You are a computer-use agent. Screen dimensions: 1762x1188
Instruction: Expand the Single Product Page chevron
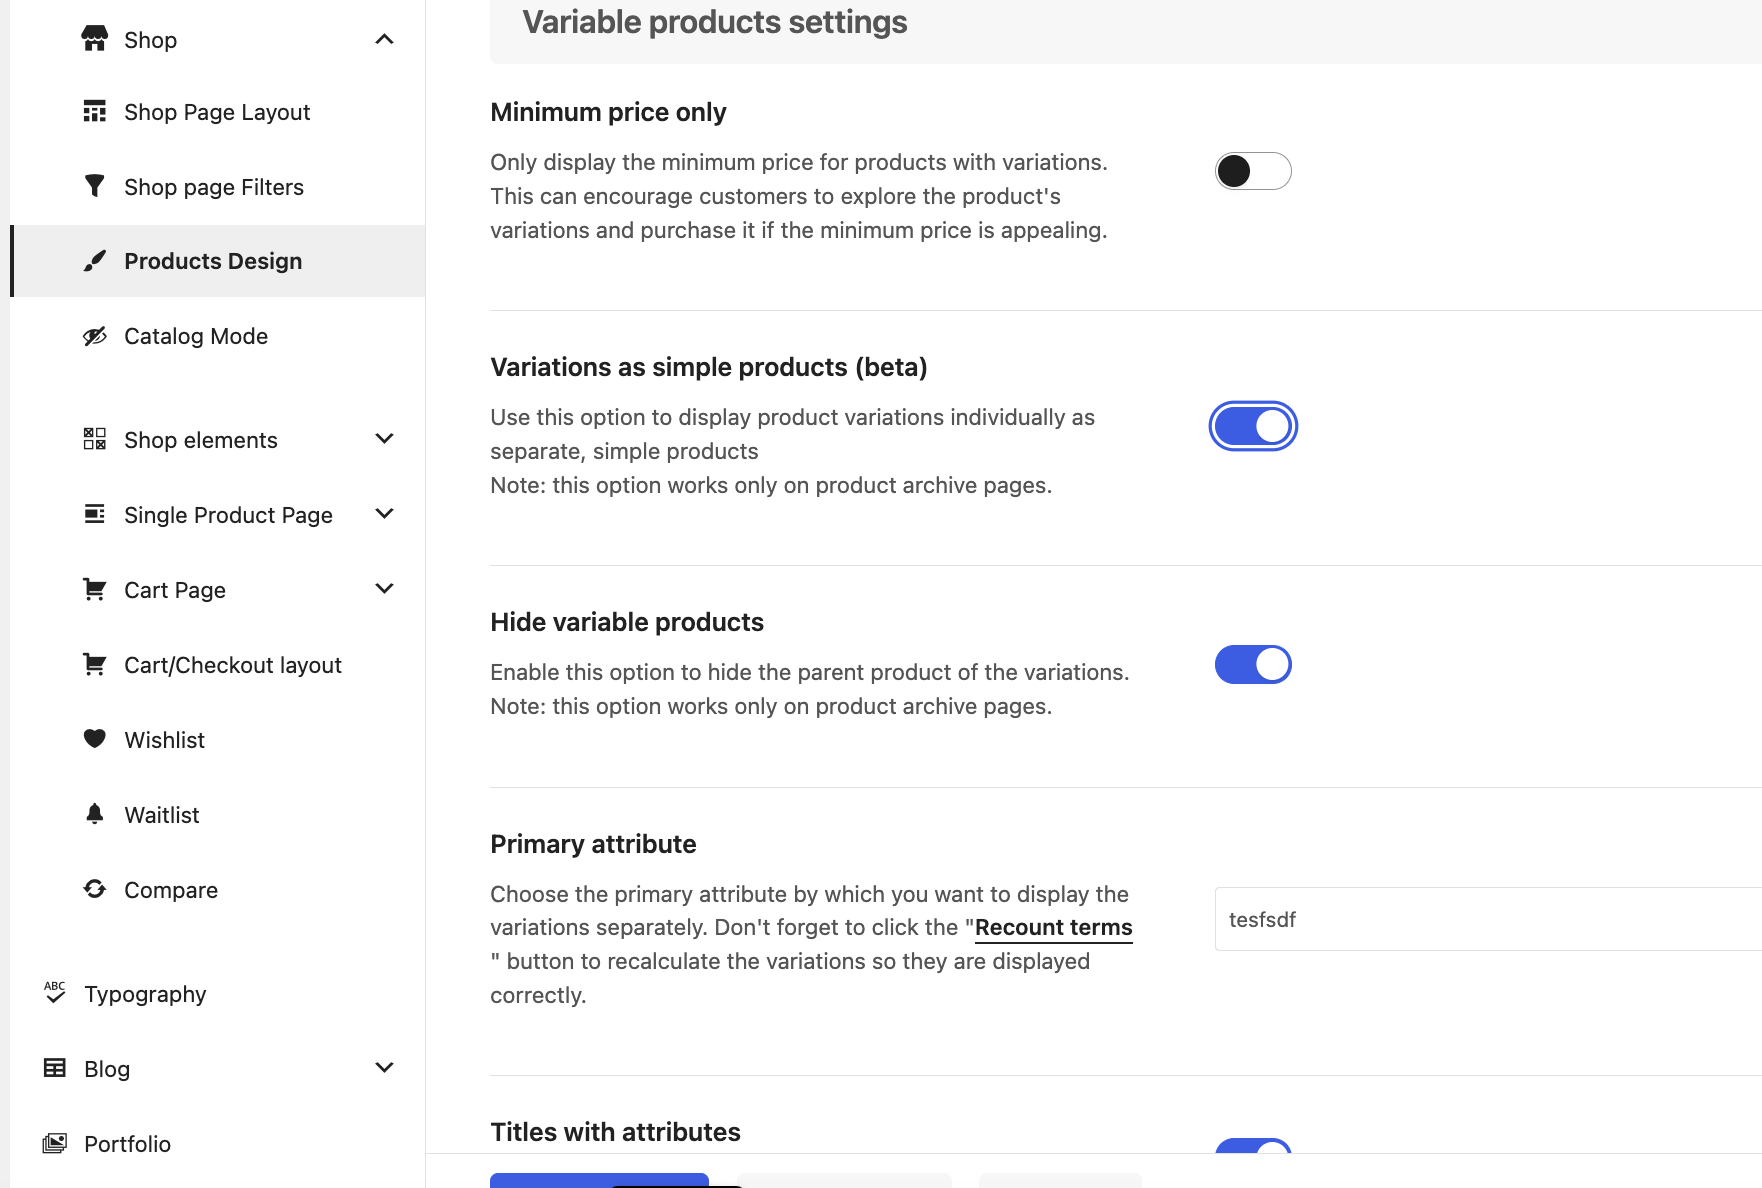pyautogui.click(x=384, y=514)
